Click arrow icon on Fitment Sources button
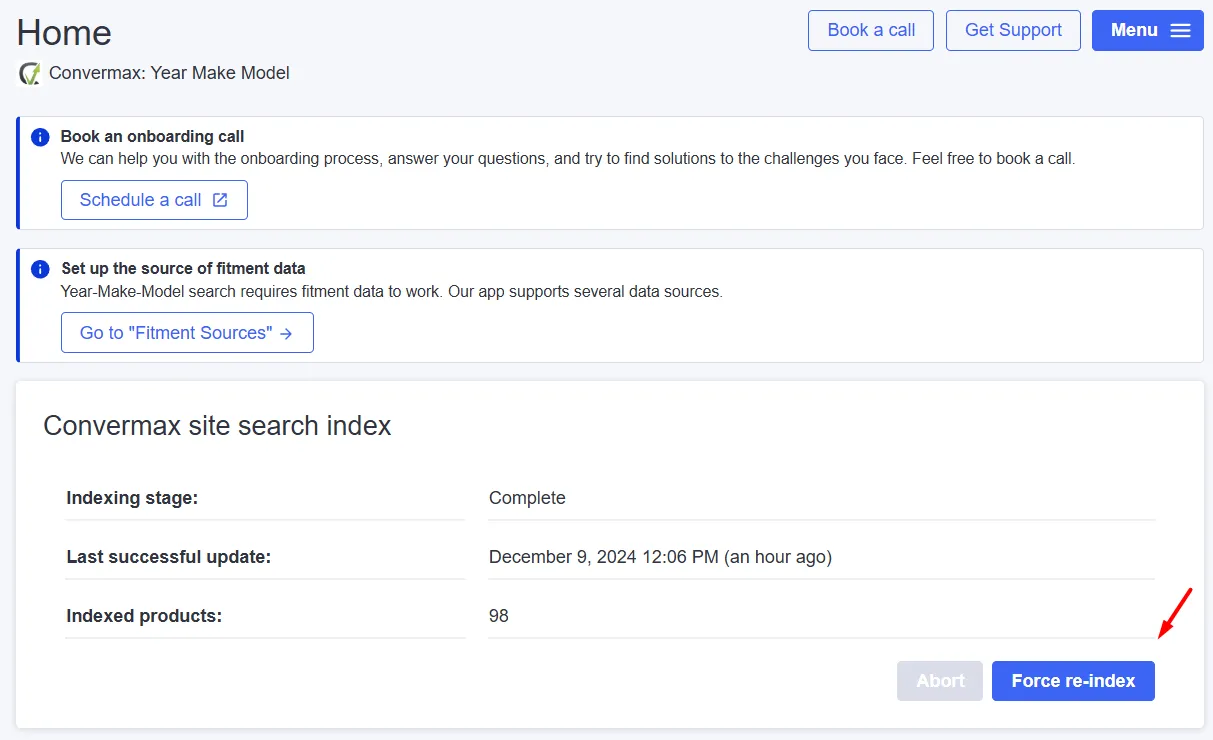The width and height of the screenshot is (1213, 740). tap(286, 333)
